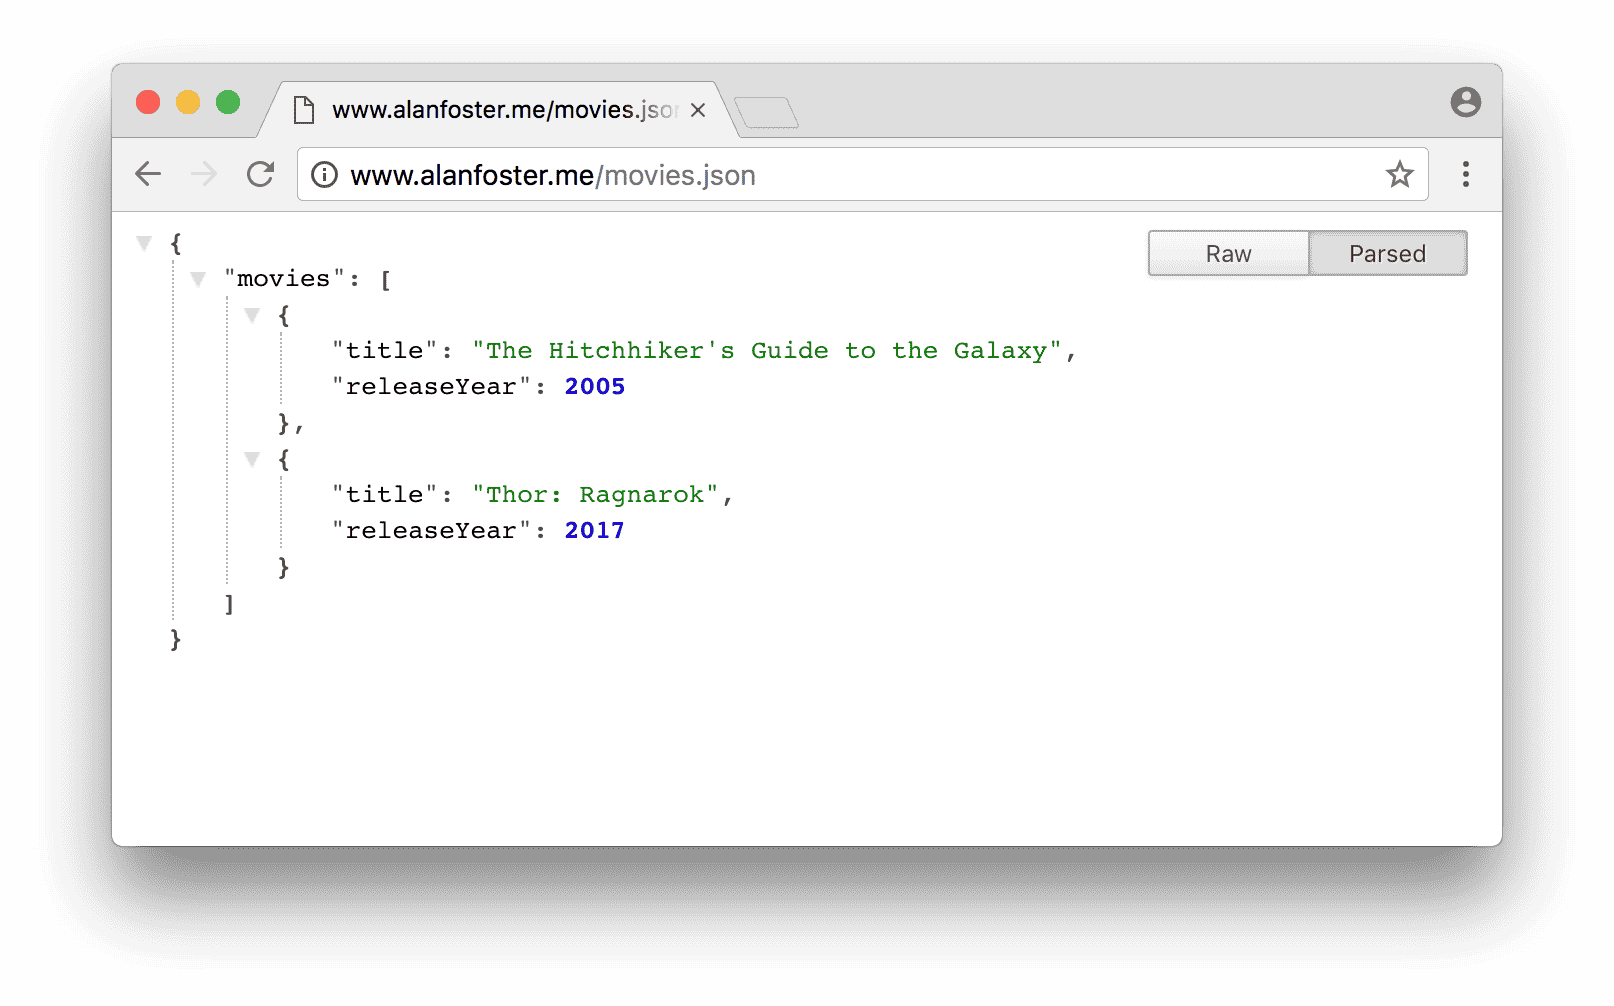The image size is (1614, 1006).
Task: Click the "releaseYear" key beside 2017
Action: pos(431,531)
